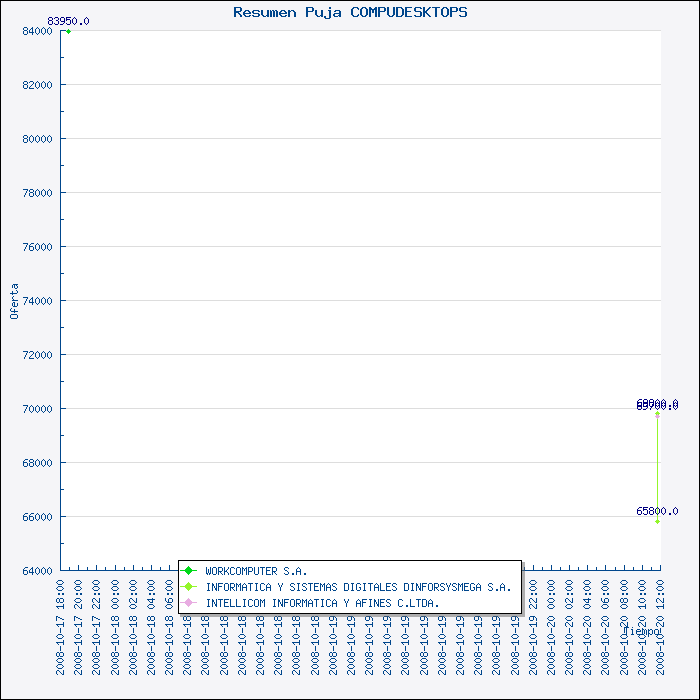
Task: Click the INTELLICOM INFORMATICA Y AFINES legend label
Action: (322, 603)
